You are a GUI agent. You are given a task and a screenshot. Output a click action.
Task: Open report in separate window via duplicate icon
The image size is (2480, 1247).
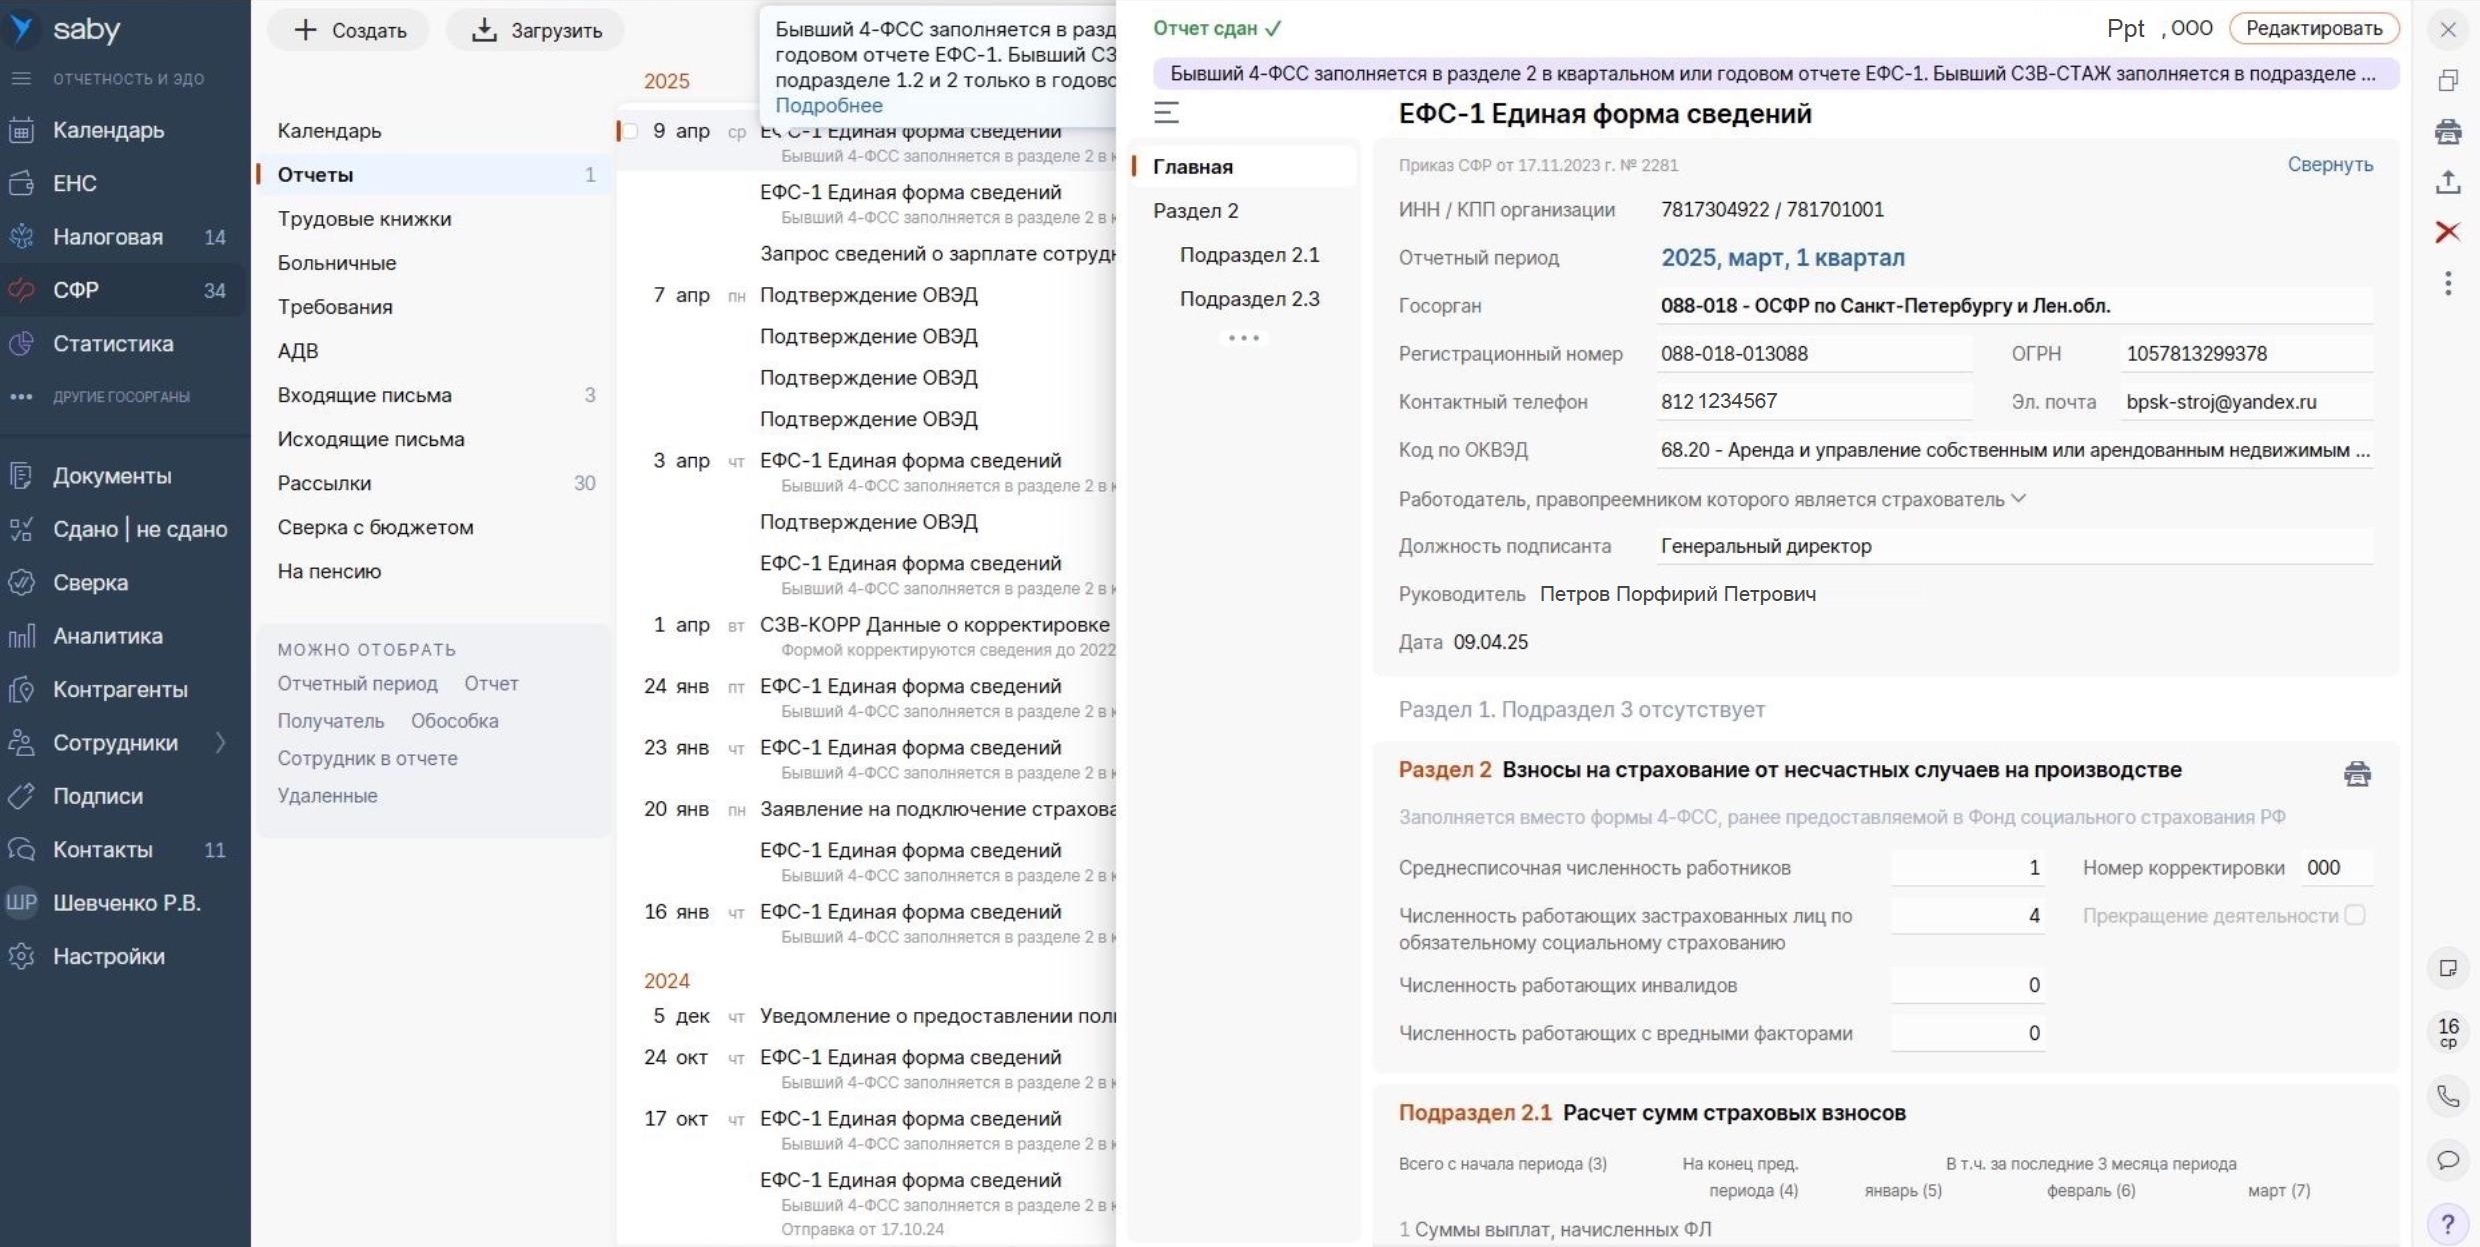pos(2449,77)
